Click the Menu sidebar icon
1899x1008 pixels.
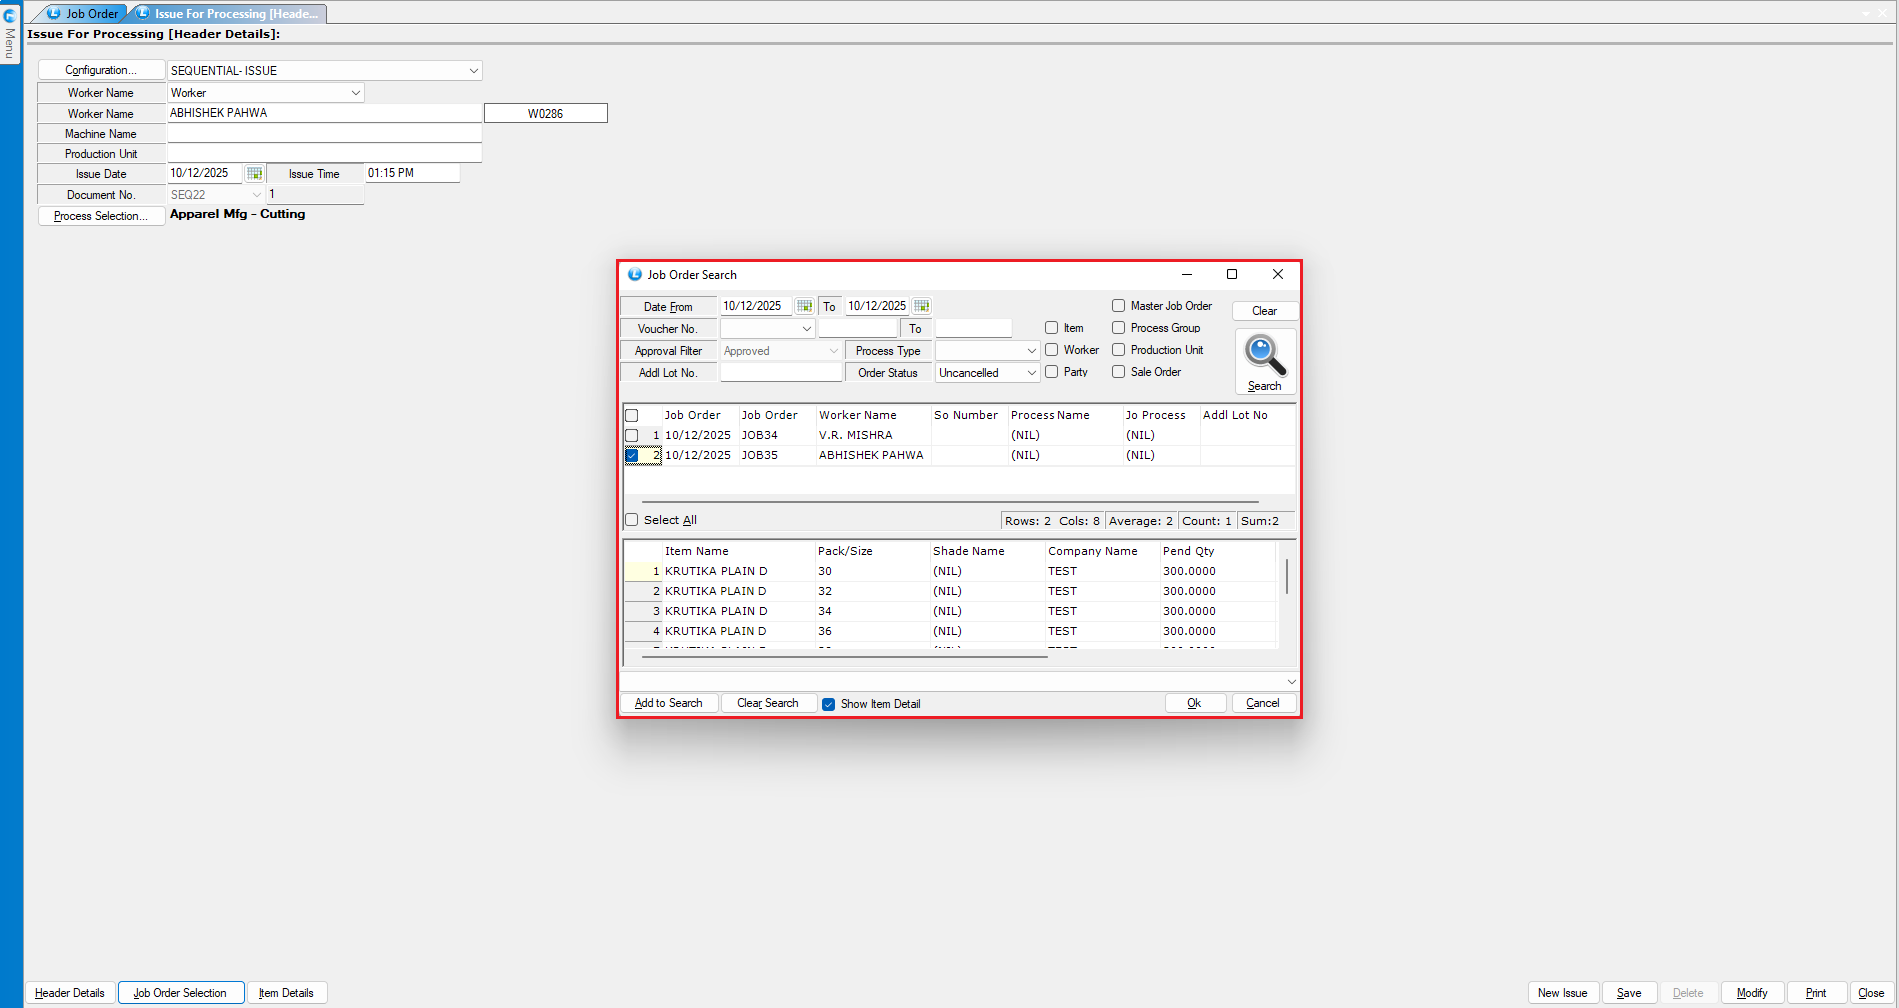point(10,32)
